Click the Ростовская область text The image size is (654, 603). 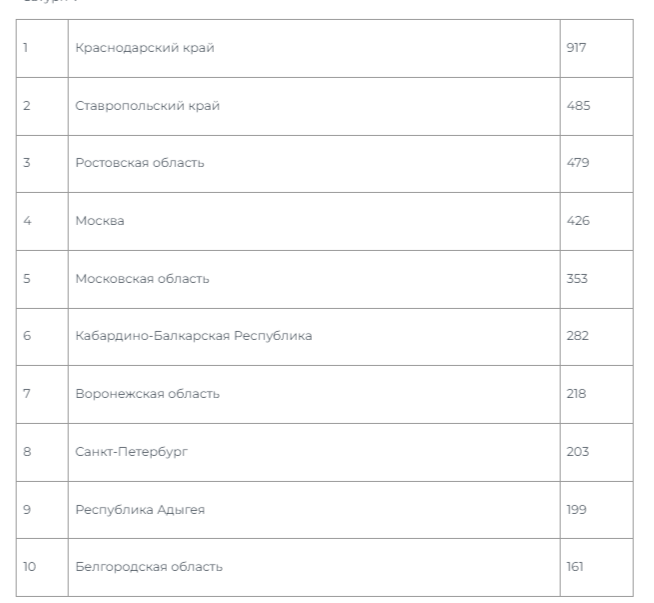pos(140,163)
